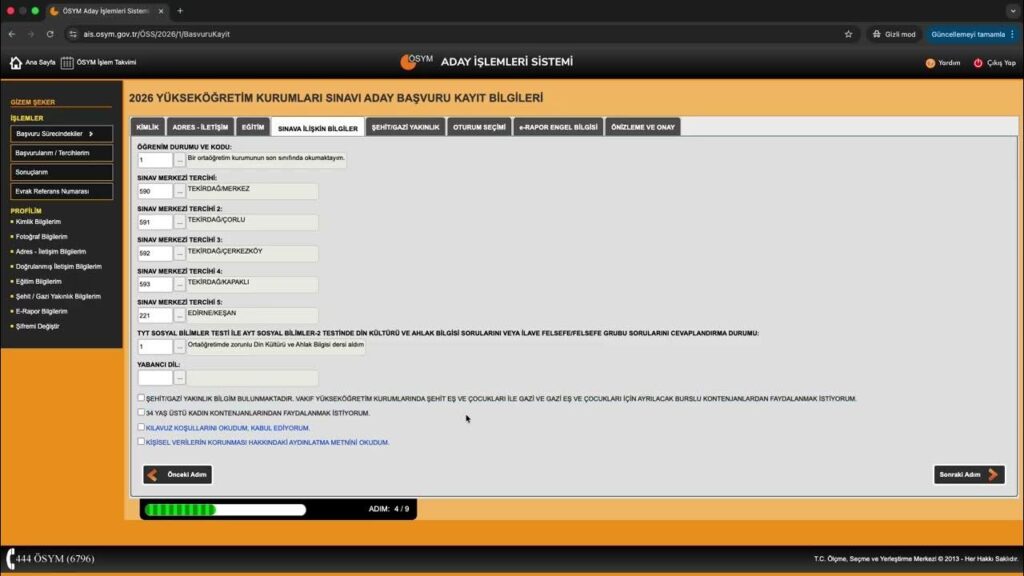Switch to the Oturum Seçimi tab
The image size is (1024, 576).
(479, 128)
